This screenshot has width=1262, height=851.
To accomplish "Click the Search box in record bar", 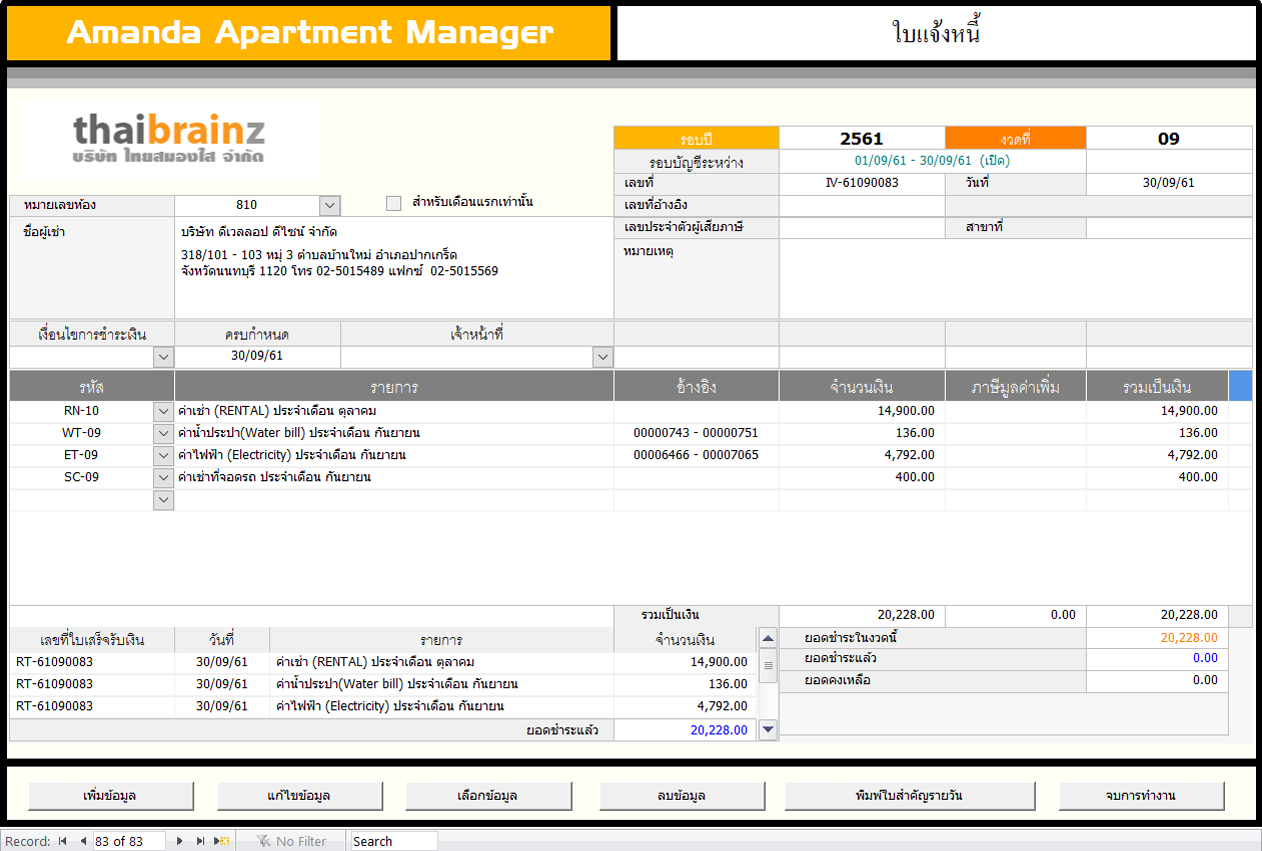I will 393,841.
